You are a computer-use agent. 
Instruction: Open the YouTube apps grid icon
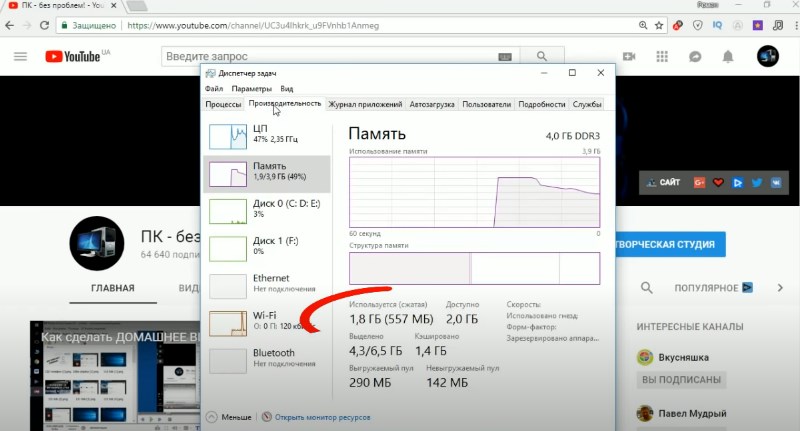[x=662, y=57]
